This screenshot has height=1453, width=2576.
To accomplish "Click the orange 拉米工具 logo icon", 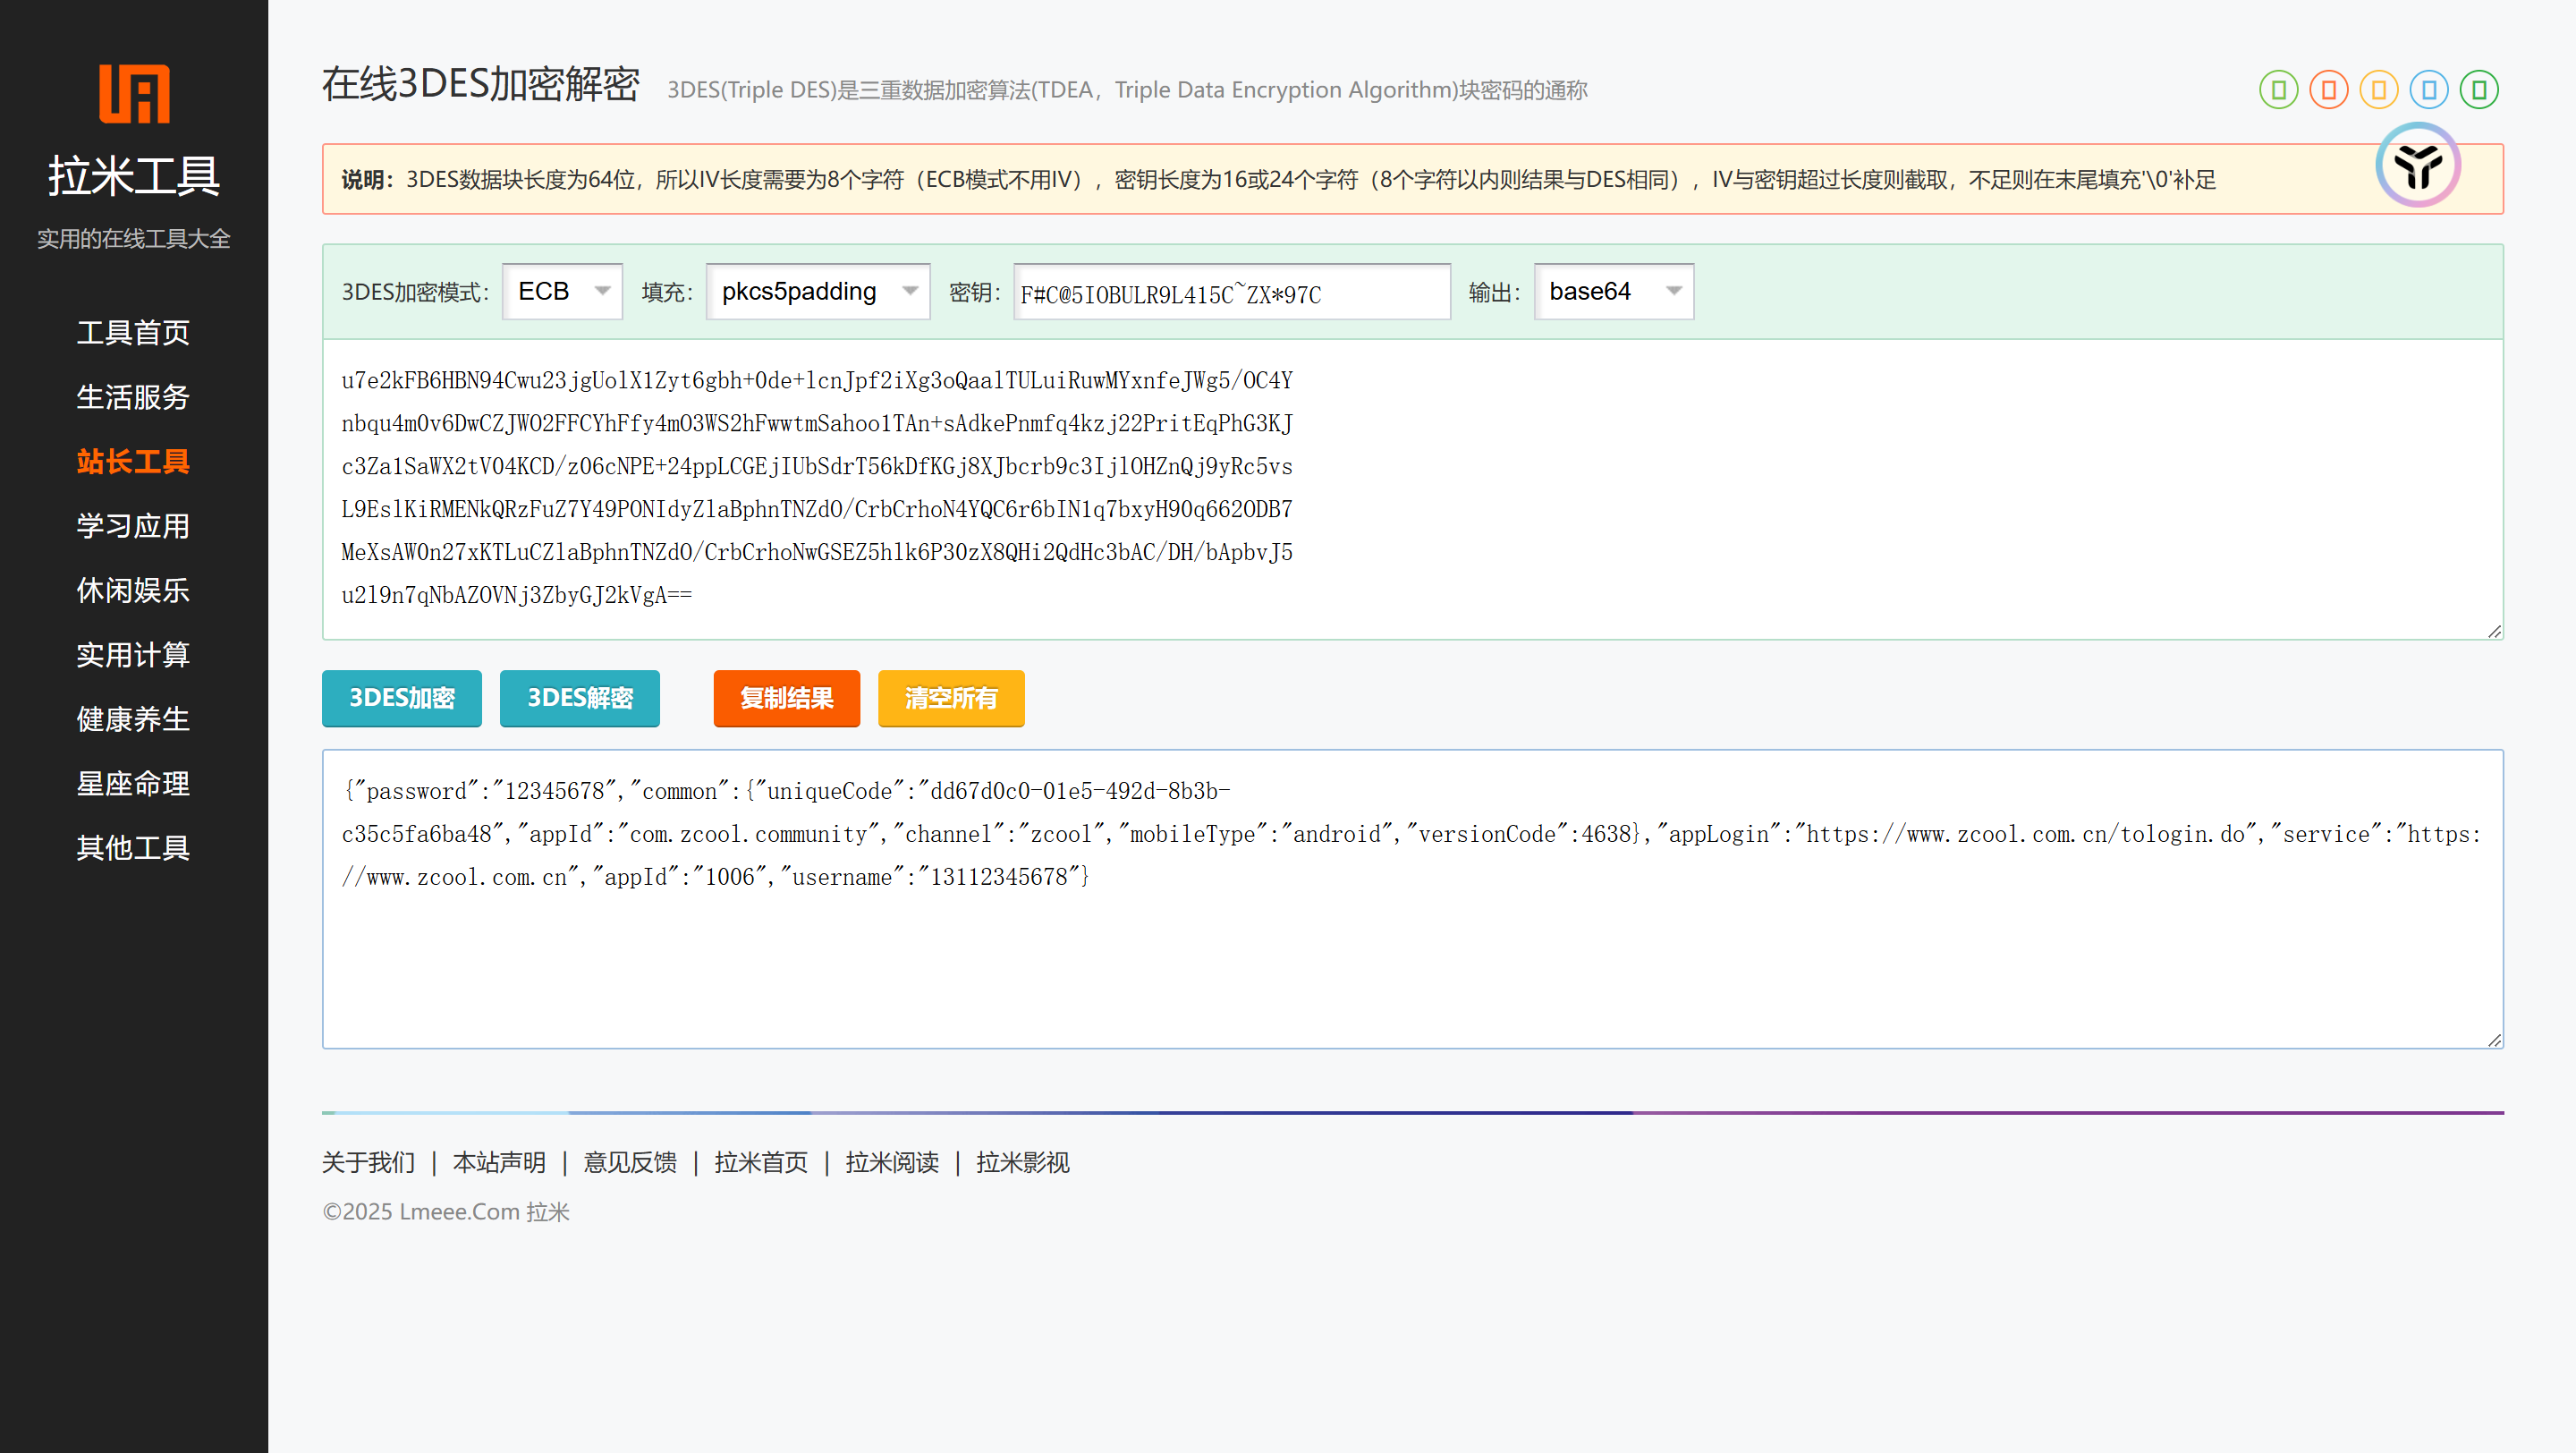I will 134,94.
